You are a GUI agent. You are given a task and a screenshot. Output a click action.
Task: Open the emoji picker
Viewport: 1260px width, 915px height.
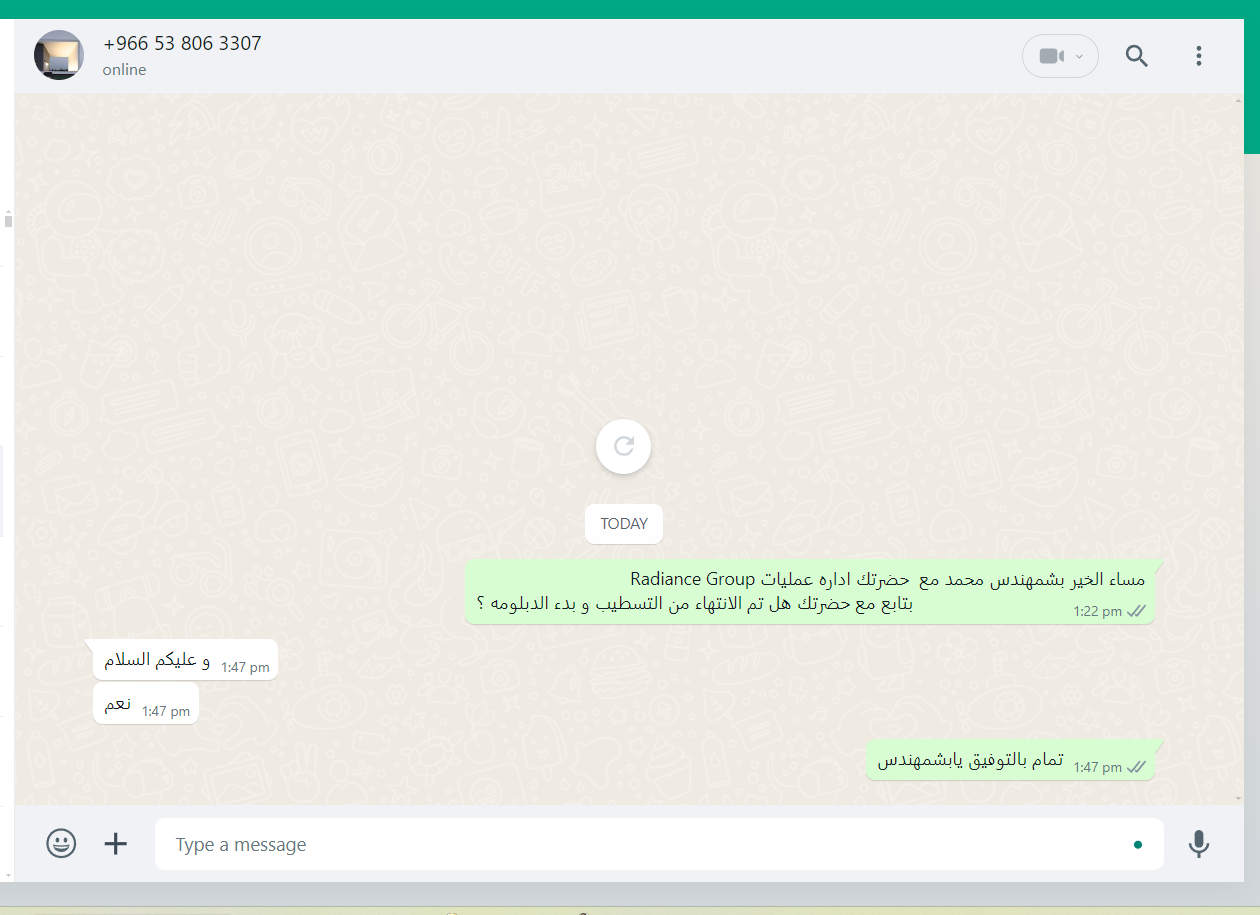[x=61, y=844]
